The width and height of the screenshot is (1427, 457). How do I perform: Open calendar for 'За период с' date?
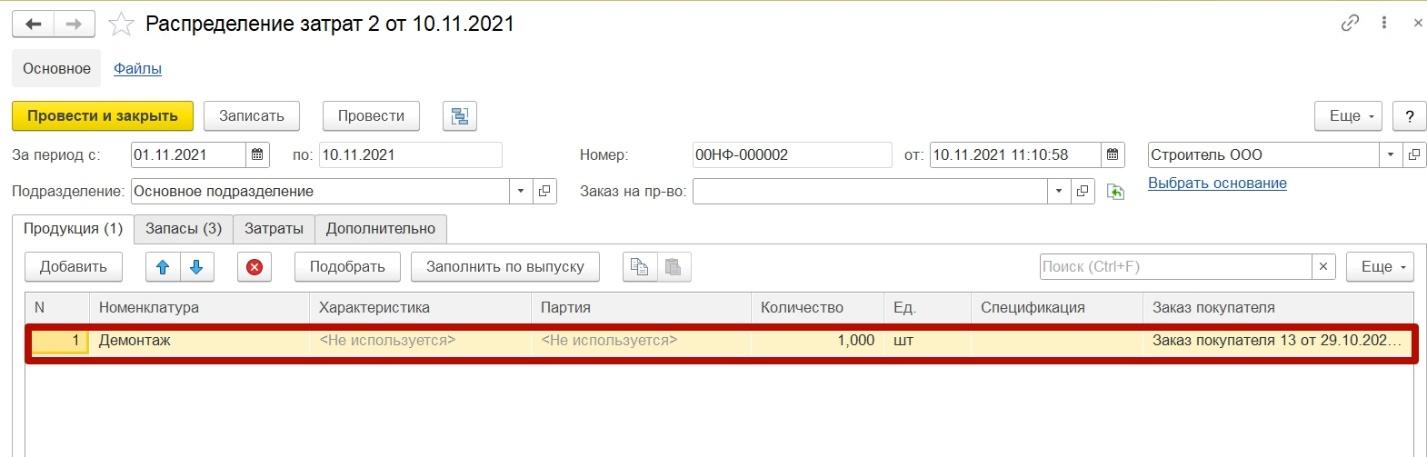(x=258, y=155)
